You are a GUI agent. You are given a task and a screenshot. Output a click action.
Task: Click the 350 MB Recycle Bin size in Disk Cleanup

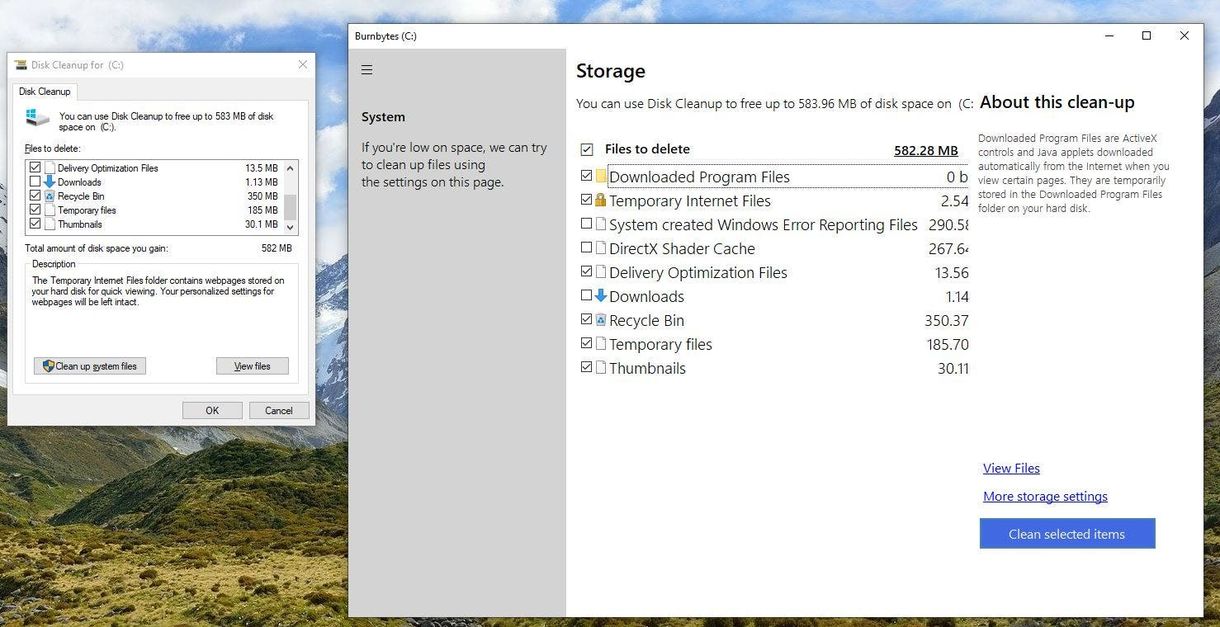coord(262,196)
